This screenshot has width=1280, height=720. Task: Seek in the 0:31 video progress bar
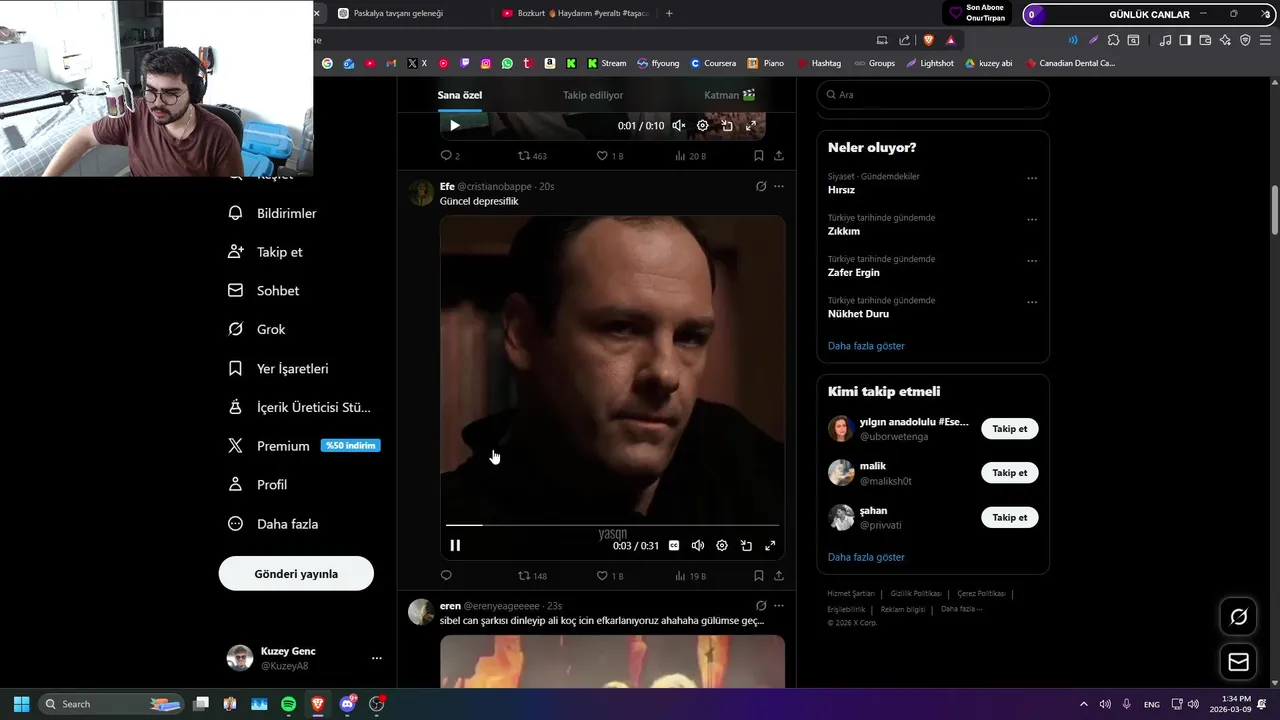612,524
